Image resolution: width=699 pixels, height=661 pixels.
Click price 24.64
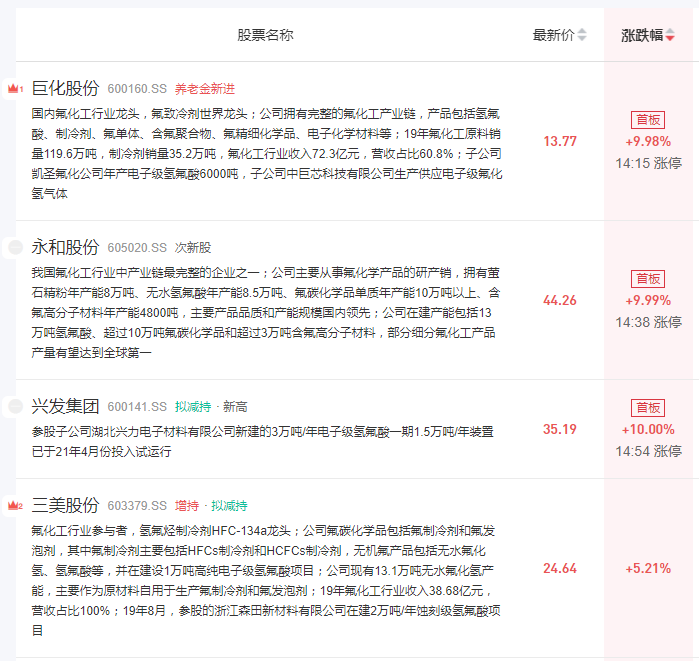pyautogui.click(x=560, y=568)
